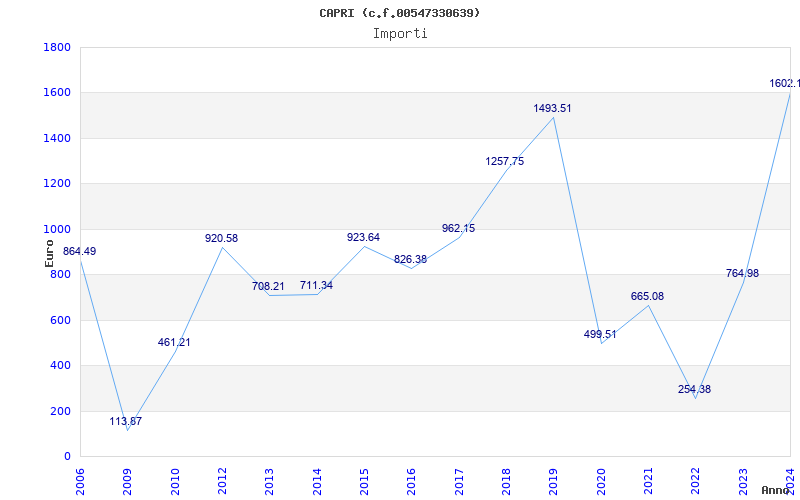Click the 711.34 value label

316,285
